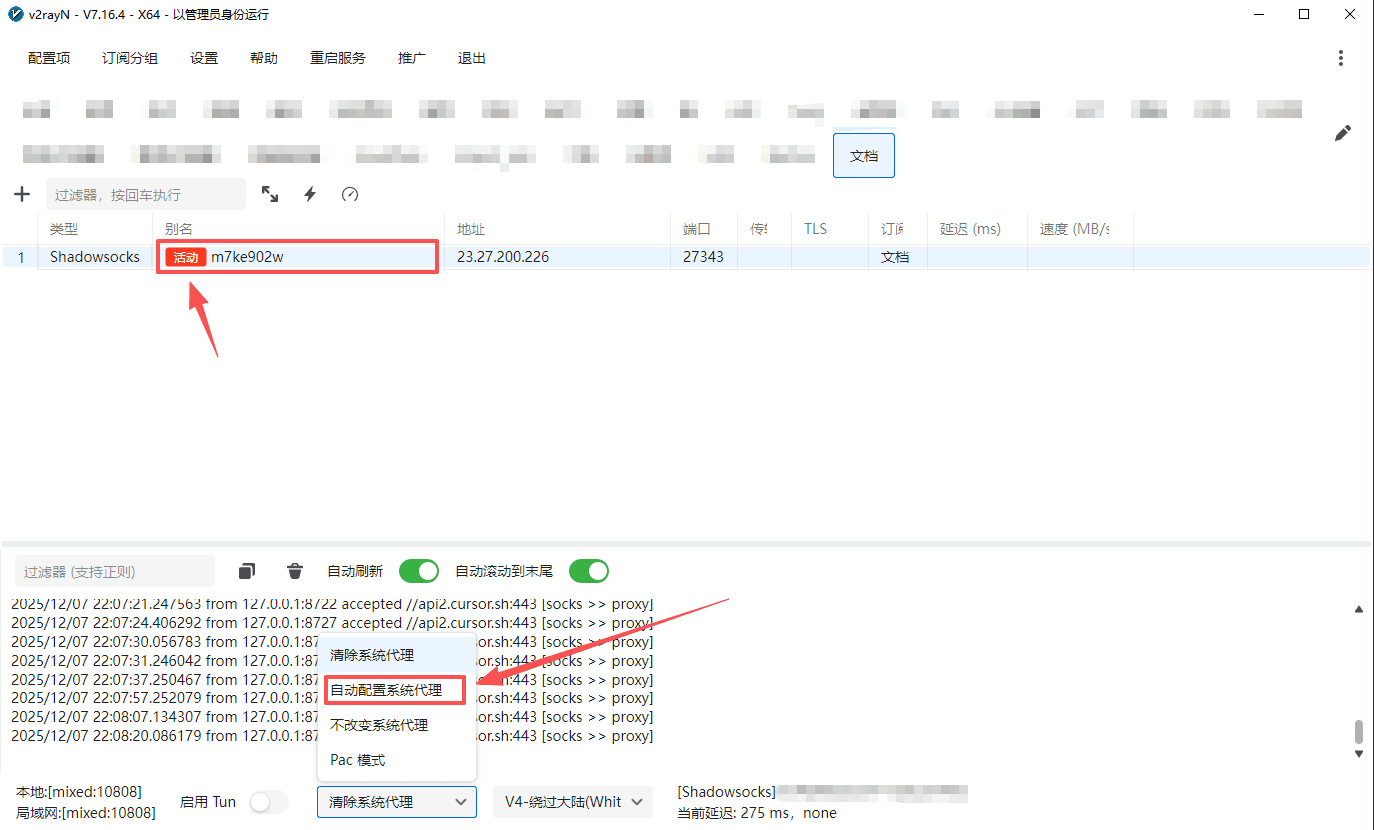
Task: Click the plus icon to add server
Action: pos(22,194)
